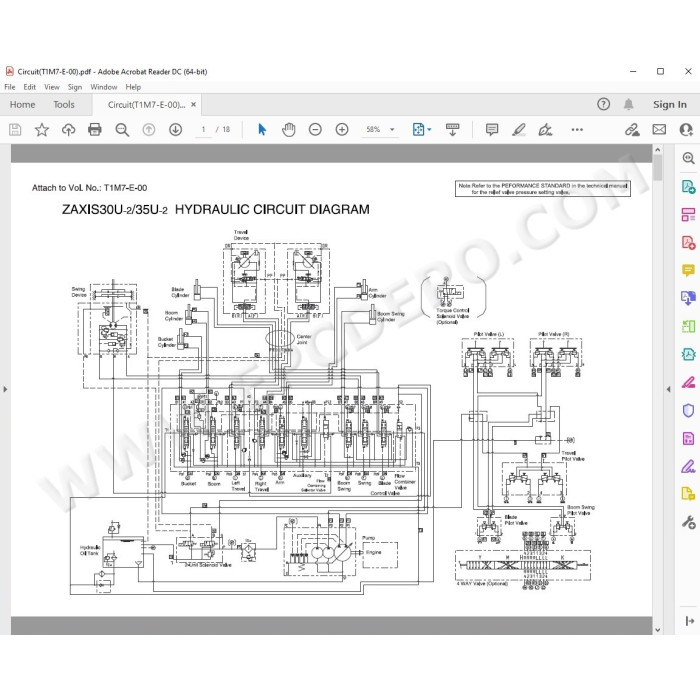Go to the next page with the down arrow
The height and width of the screenshot is (700, 700).
(x=175, y=130)
